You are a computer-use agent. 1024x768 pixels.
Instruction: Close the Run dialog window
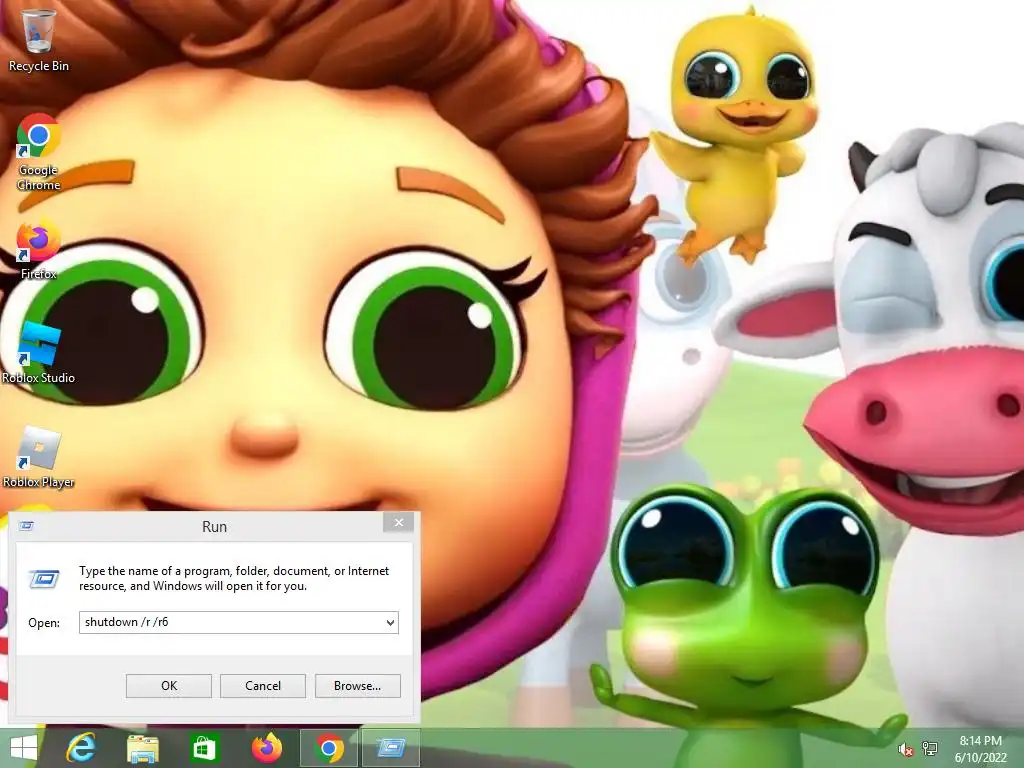click(398, 522)
